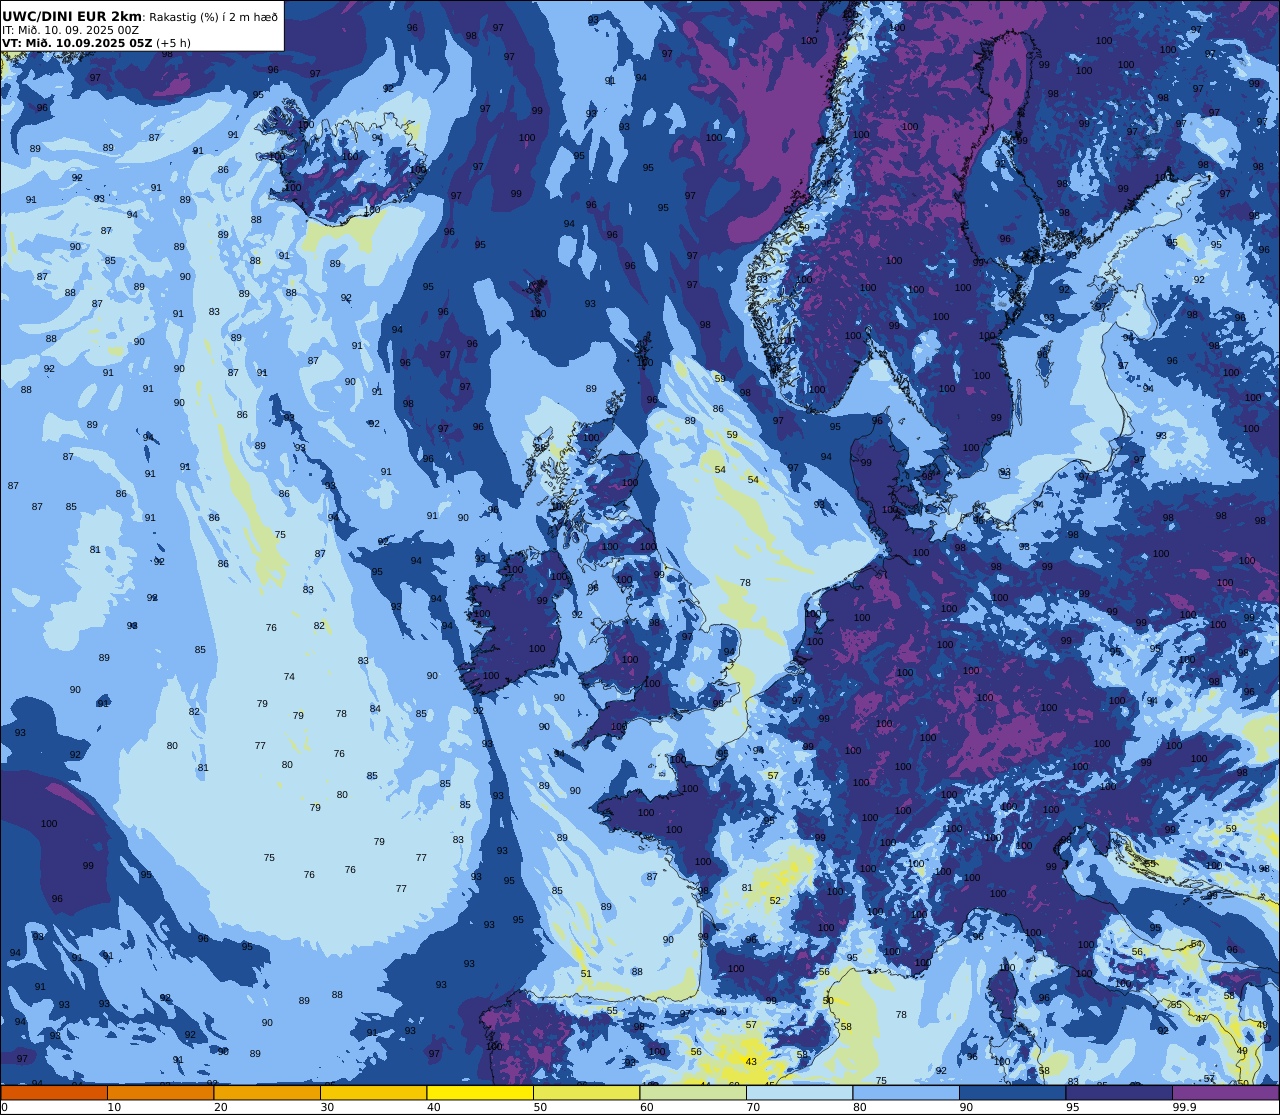This screenshot has width=1280, height=1115.
Task: Select the 90–95 legend color segment
Action: coord(1012,1092)
